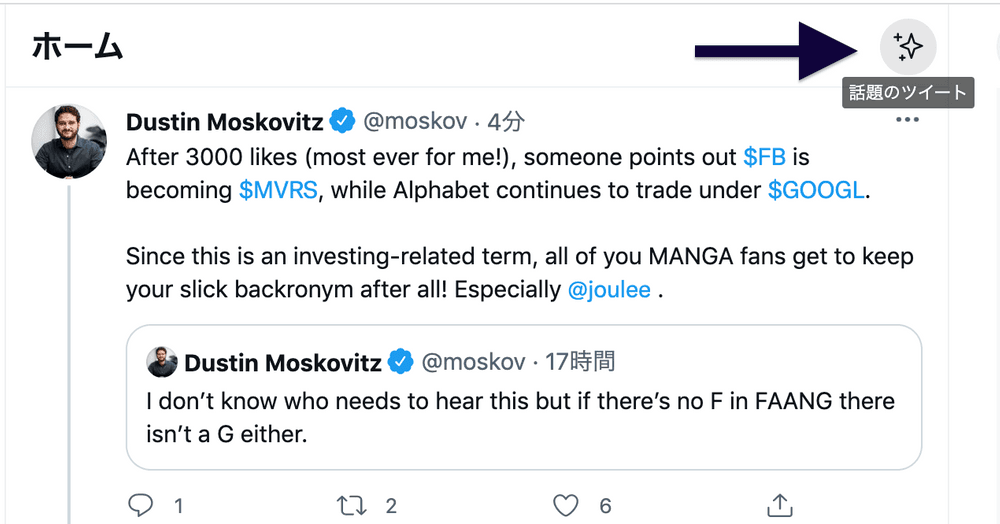
Task: Click the share tweet icon
Action: point(780,505)
